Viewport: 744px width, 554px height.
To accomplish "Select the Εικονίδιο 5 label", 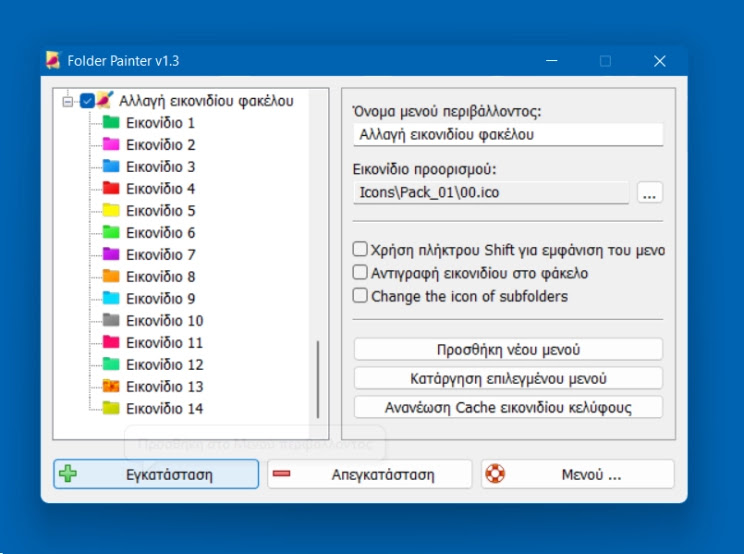I will [160, 211].
